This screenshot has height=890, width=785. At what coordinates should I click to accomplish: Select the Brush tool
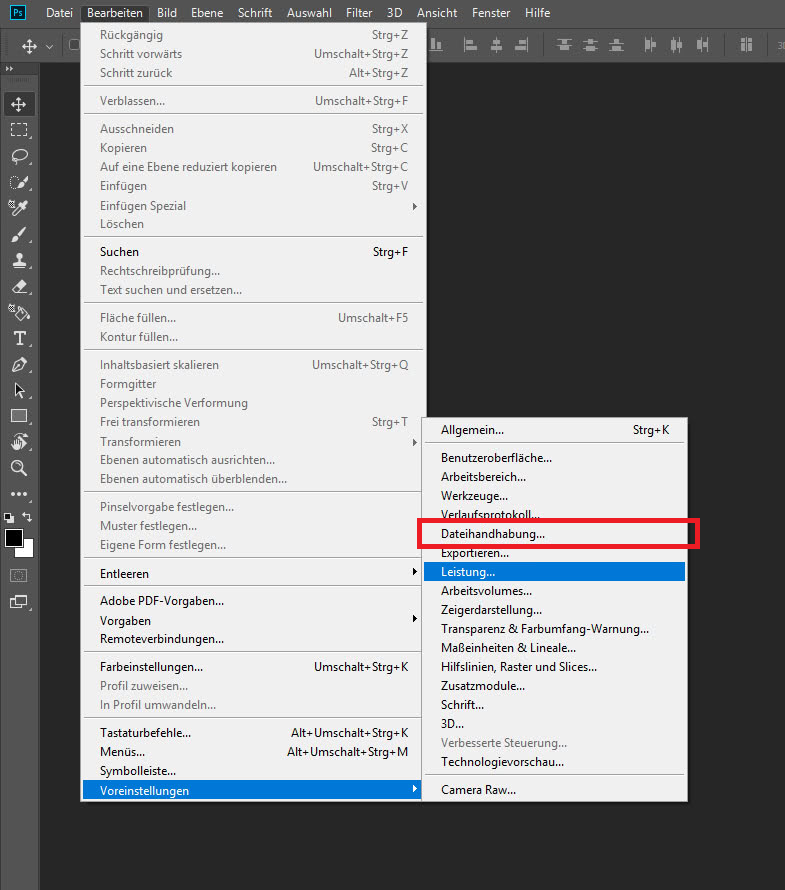tap(19, 234)
